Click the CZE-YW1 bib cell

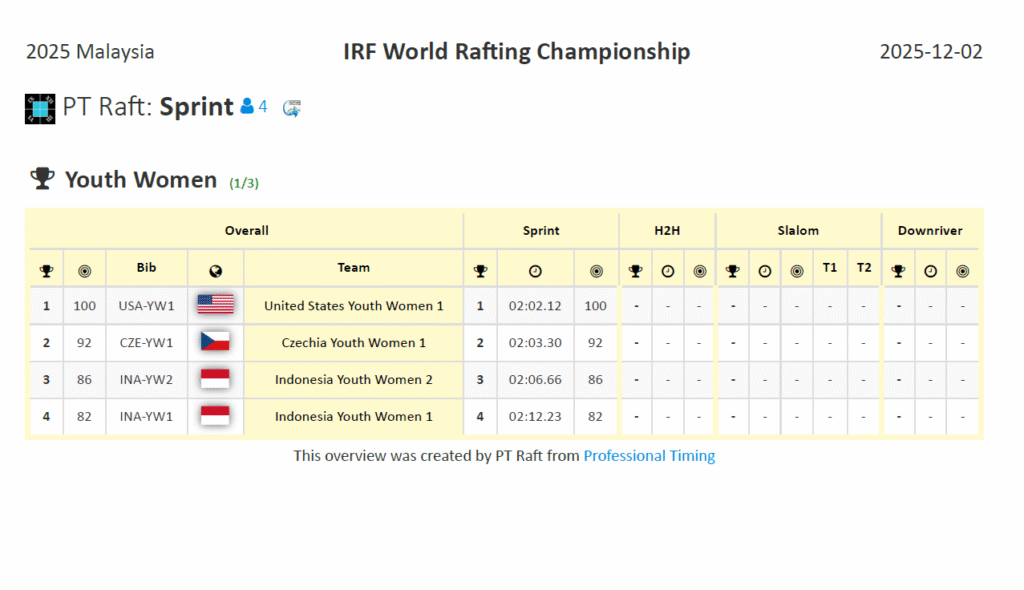pyautogui.click(x=146, y=343)
